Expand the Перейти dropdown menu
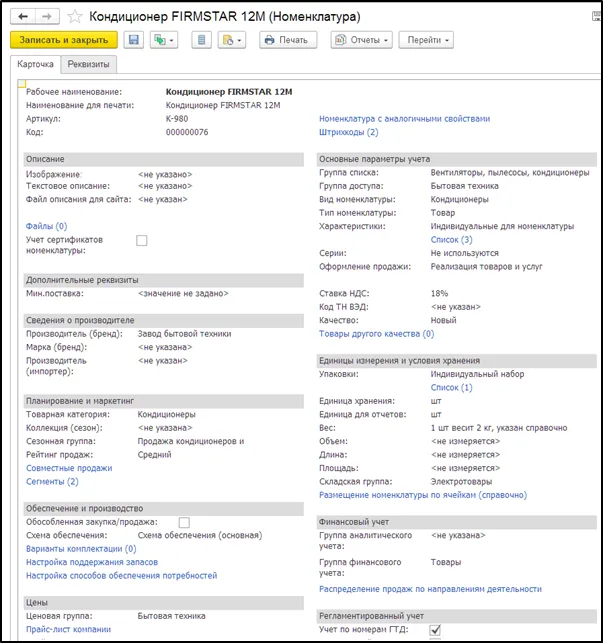Image resolution: width=603 pixels, height=643 pixels. [425, 40]
